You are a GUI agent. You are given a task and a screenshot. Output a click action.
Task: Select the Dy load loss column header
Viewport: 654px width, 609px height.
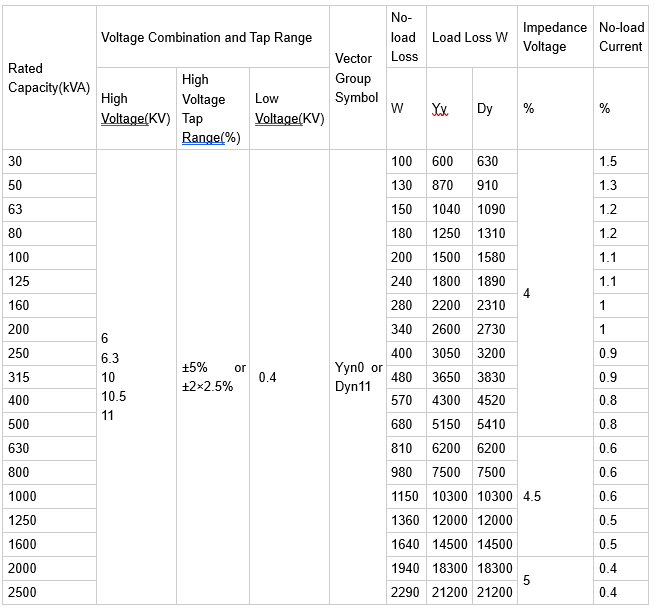(495, 108)
